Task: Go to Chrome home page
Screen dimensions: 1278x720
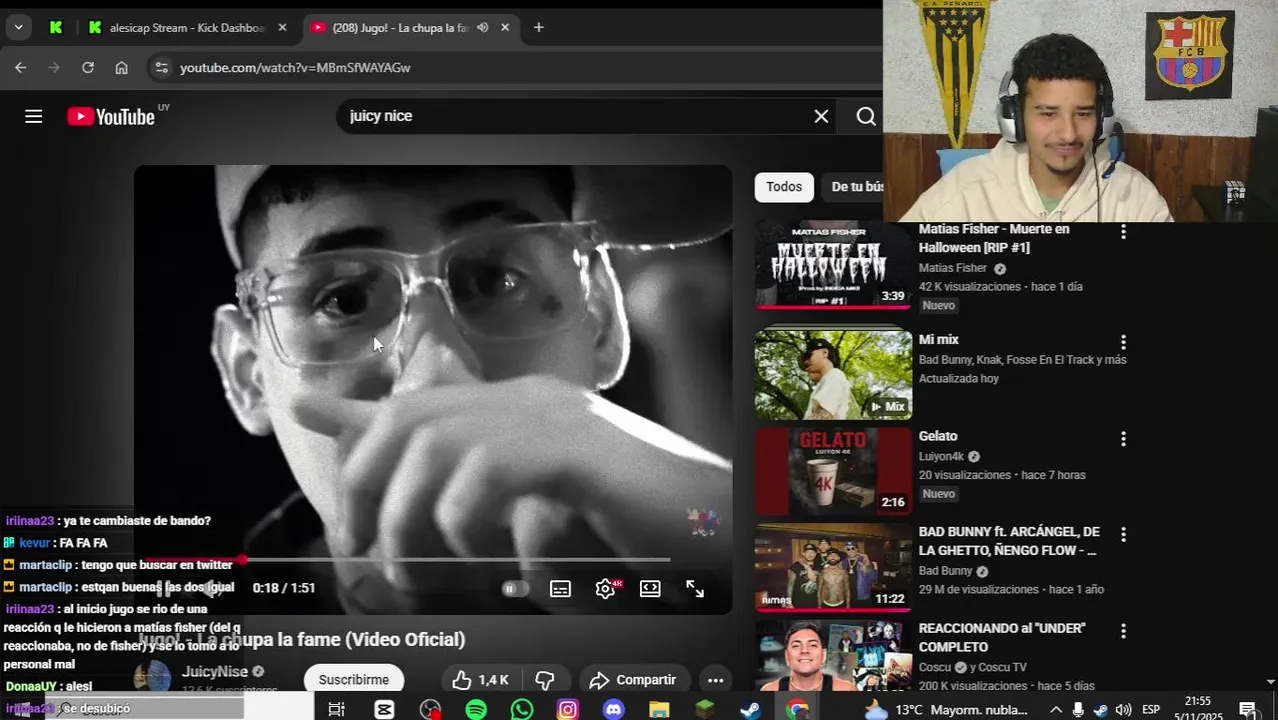Action: [x=121, y=68]
